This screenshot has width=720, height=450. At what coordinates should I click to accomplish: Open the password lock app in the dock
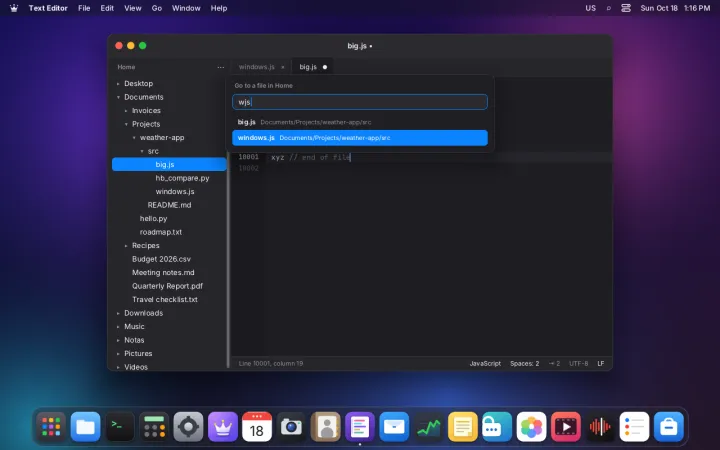[497, 427]
